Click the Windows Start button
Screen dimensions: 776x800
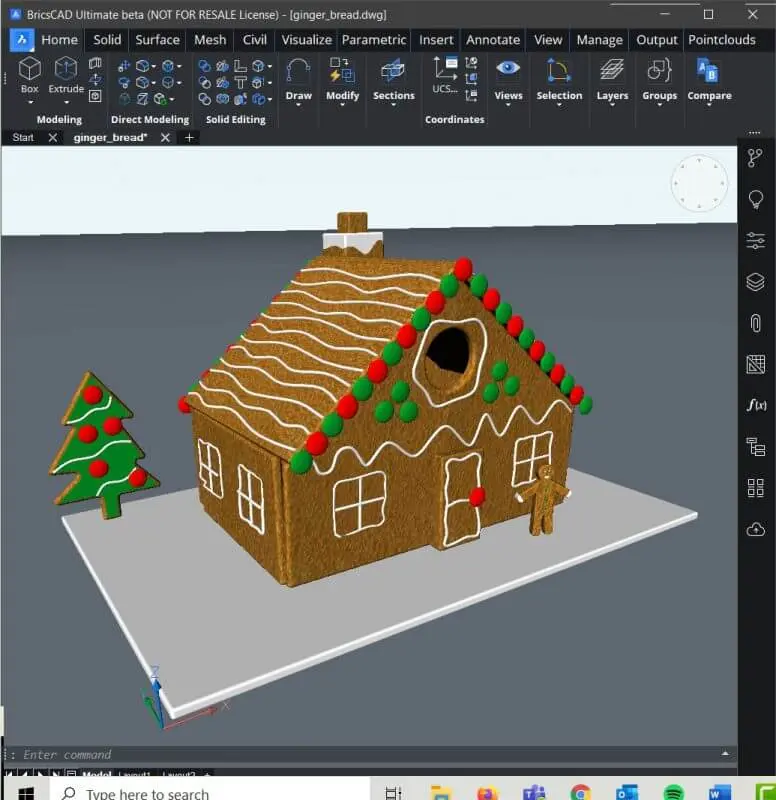click(x=26, y=792)
